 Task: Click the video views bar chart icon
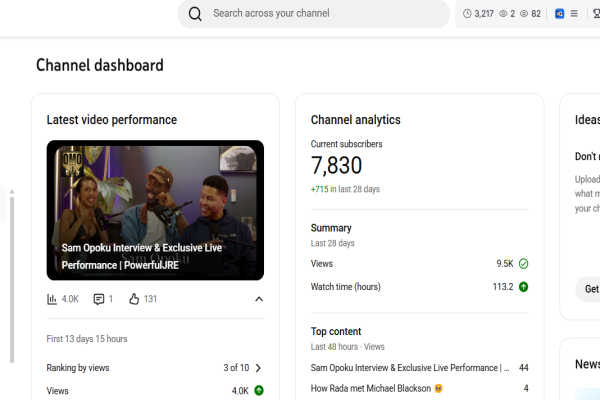pyautogui.click(x=52, y=299)
